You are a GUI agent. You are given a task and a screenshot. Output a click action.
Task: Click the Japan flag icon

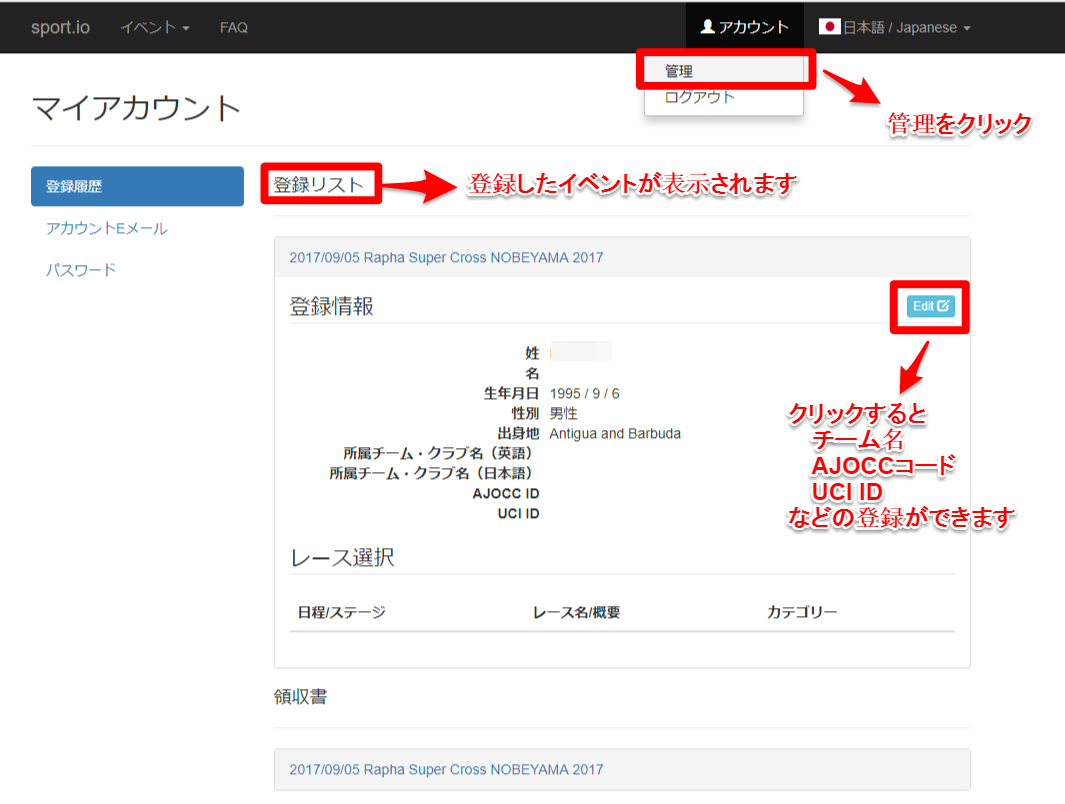[829, 28]
